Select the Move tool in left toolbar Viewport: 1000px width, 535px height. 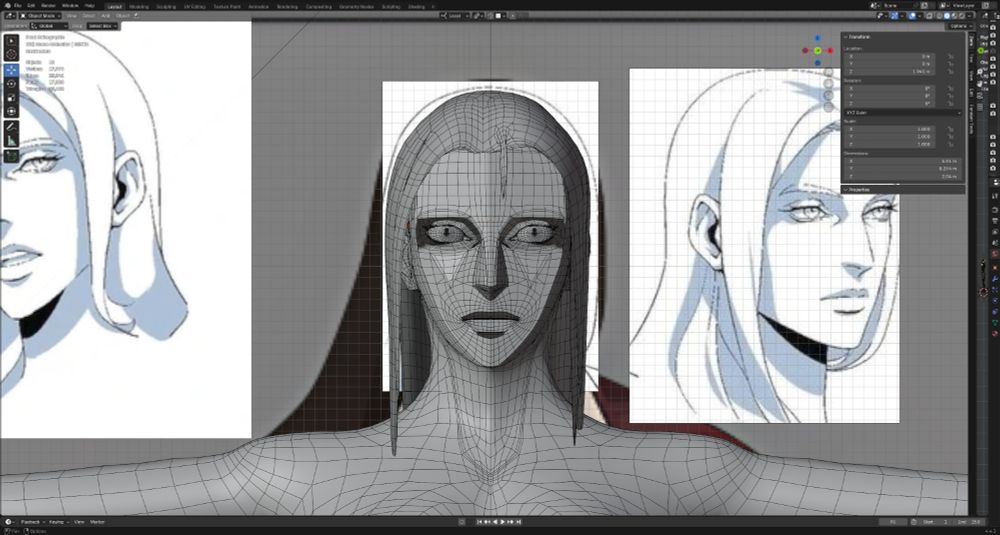11,70
